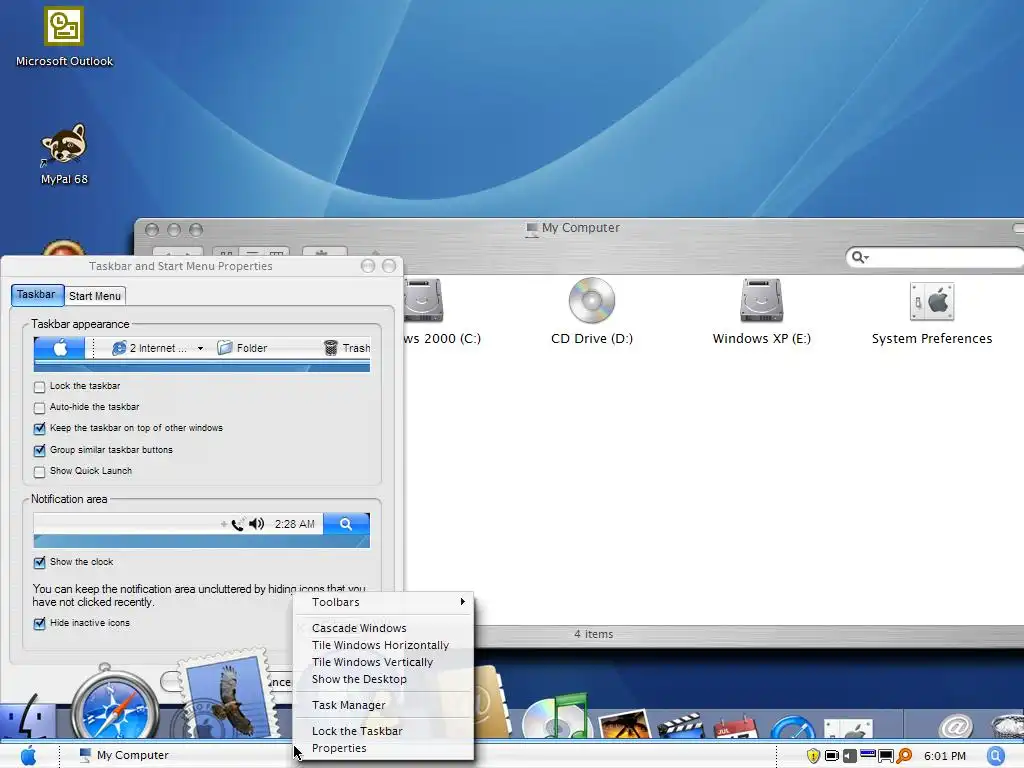
Task: Click the security shield tray icon
Action: [x=813, y=756]
